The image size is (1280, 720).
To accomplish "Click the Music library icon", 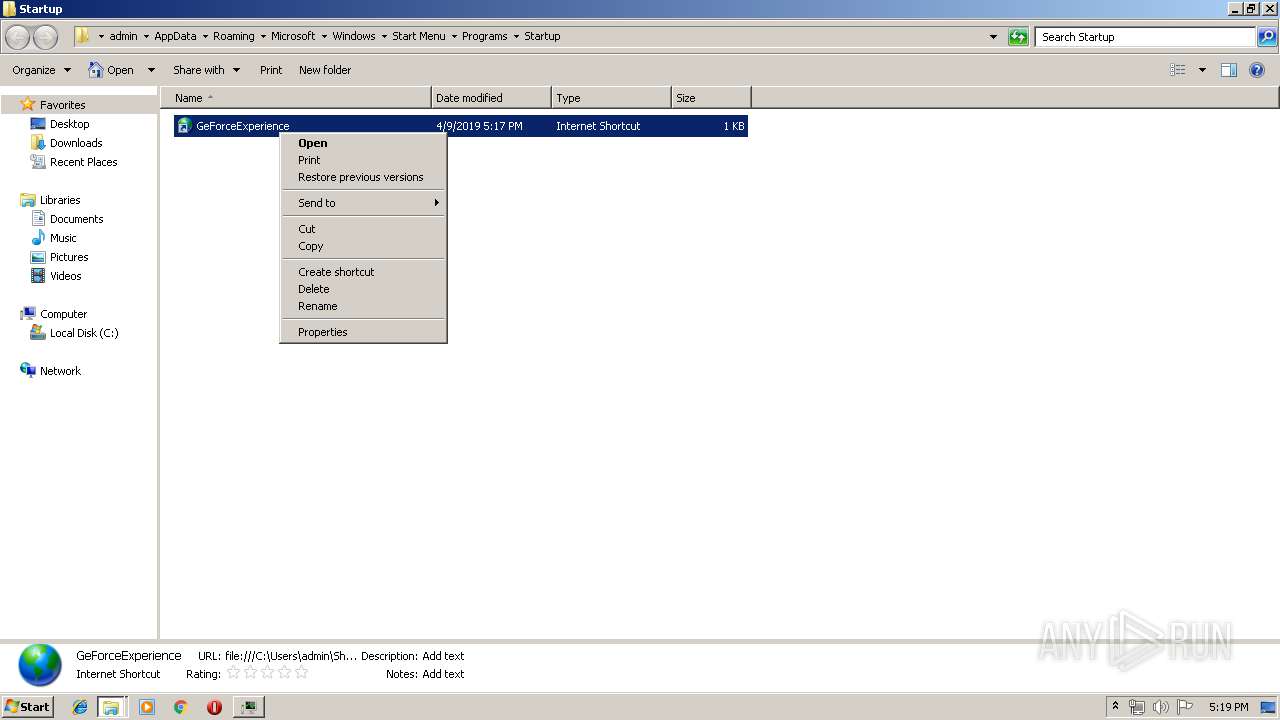I will pyautogui.click(x=38, y=238).
